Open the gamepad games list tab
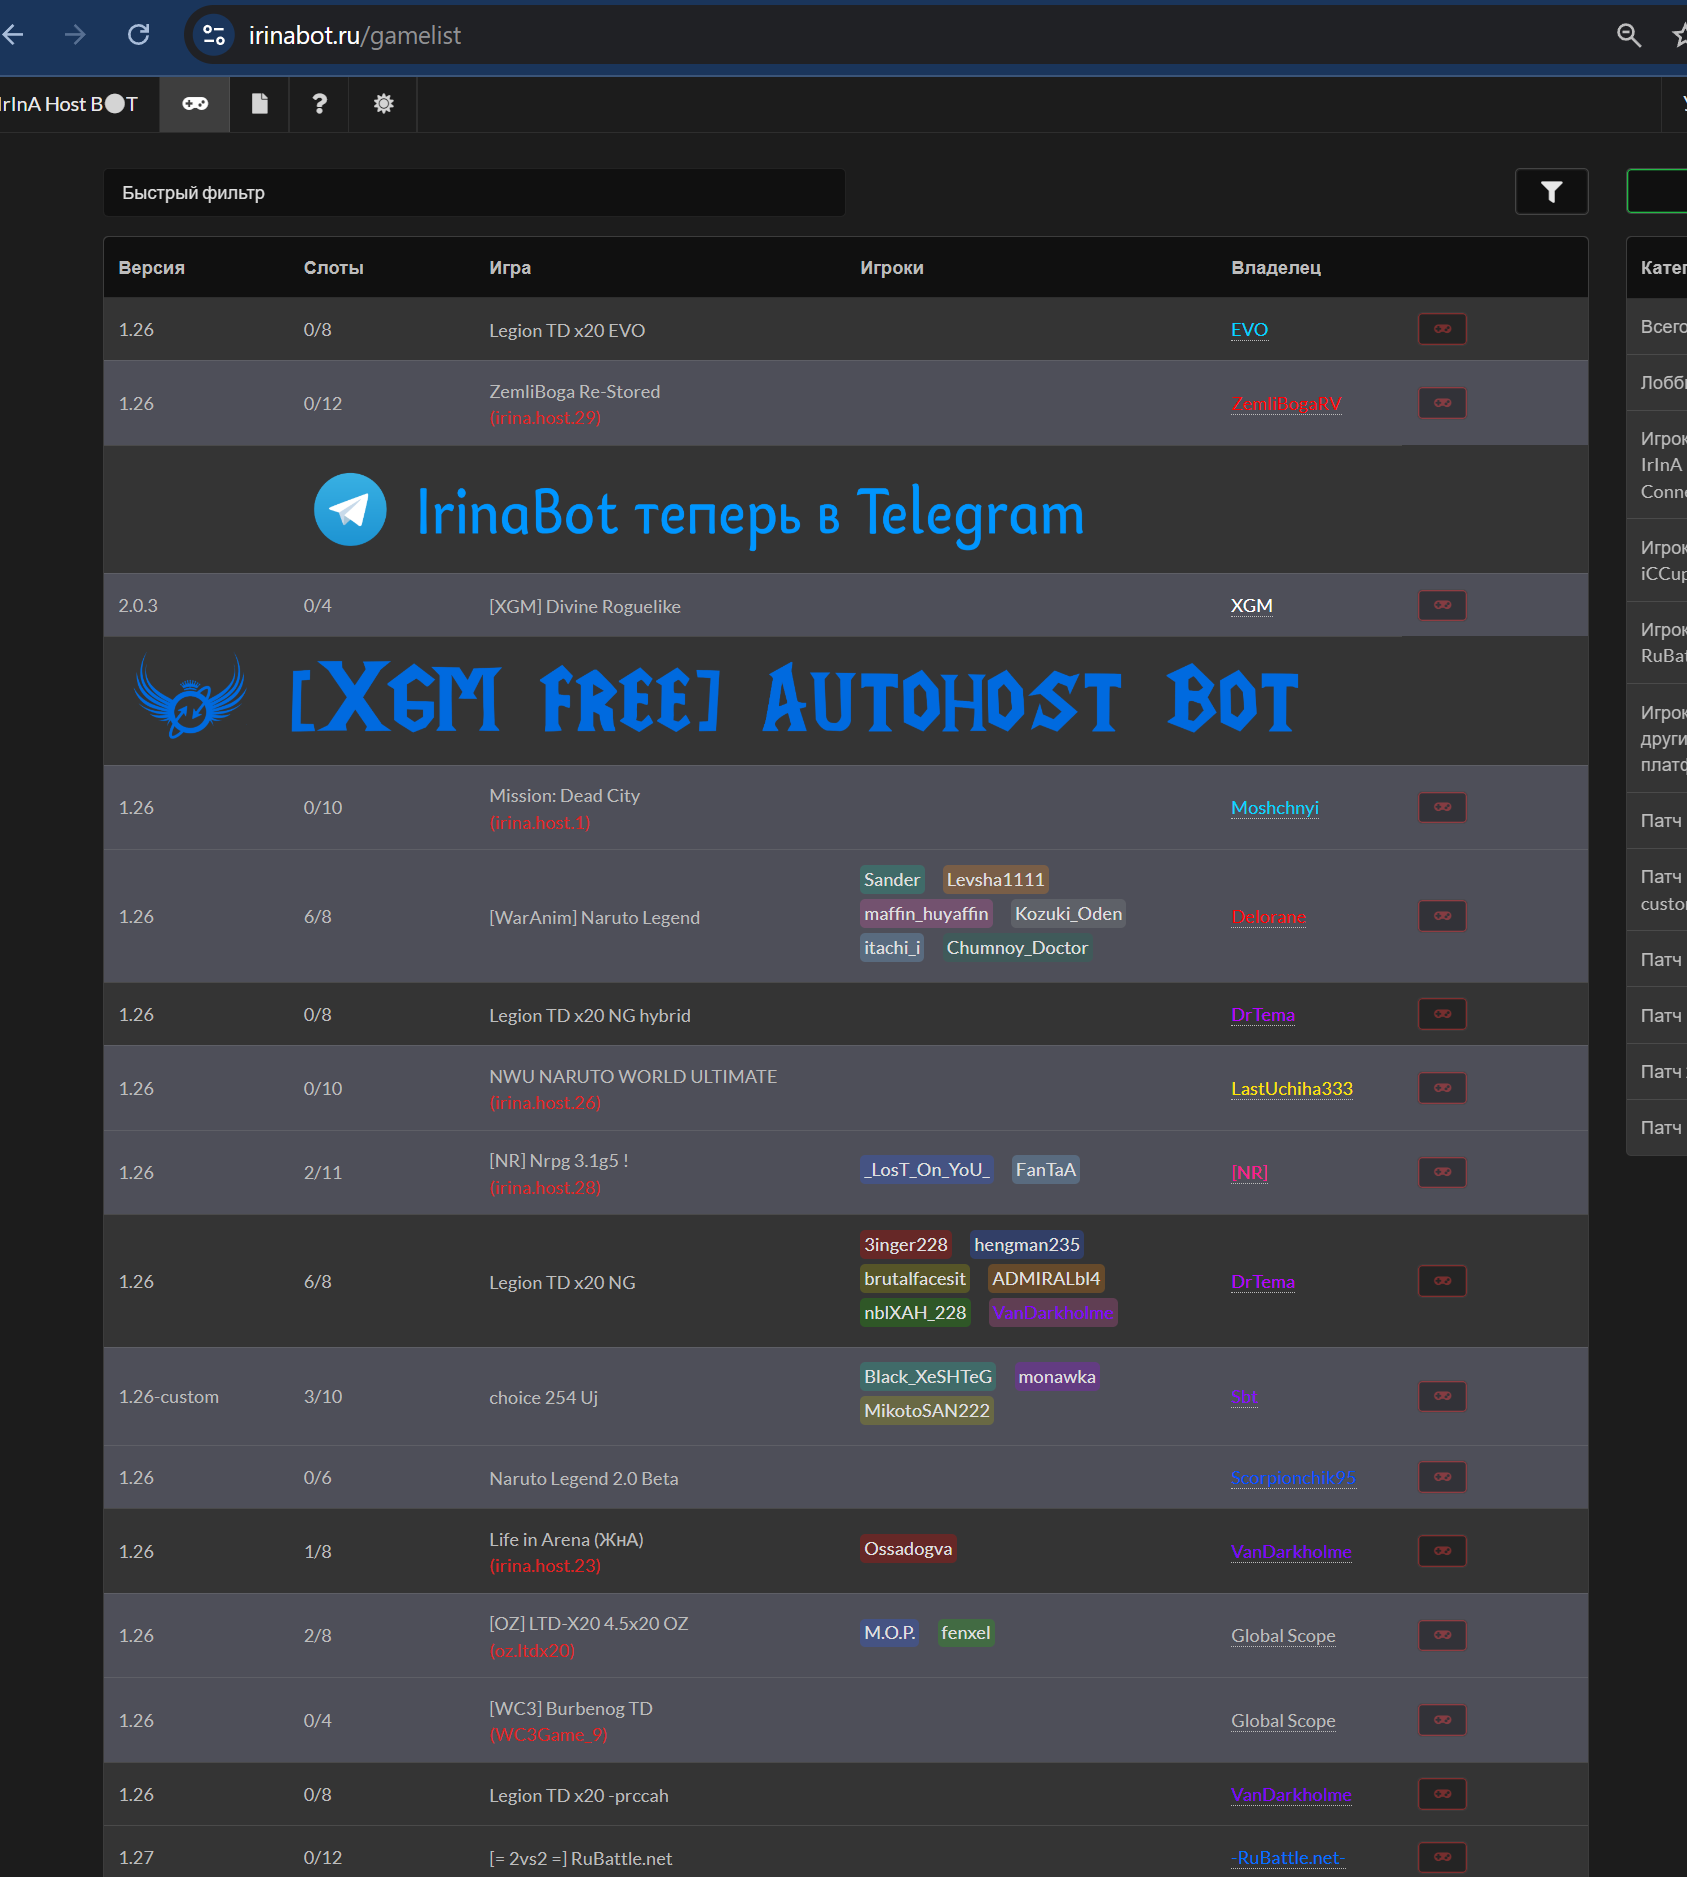Screen dimensions: 1687x1877 (x=195, y=104)
